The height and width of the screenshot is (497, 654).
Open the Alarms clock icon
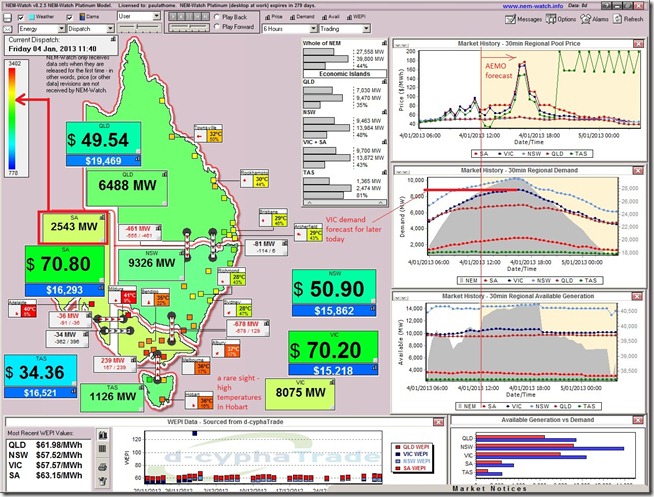pyautogui.click(x=586, y=19)
